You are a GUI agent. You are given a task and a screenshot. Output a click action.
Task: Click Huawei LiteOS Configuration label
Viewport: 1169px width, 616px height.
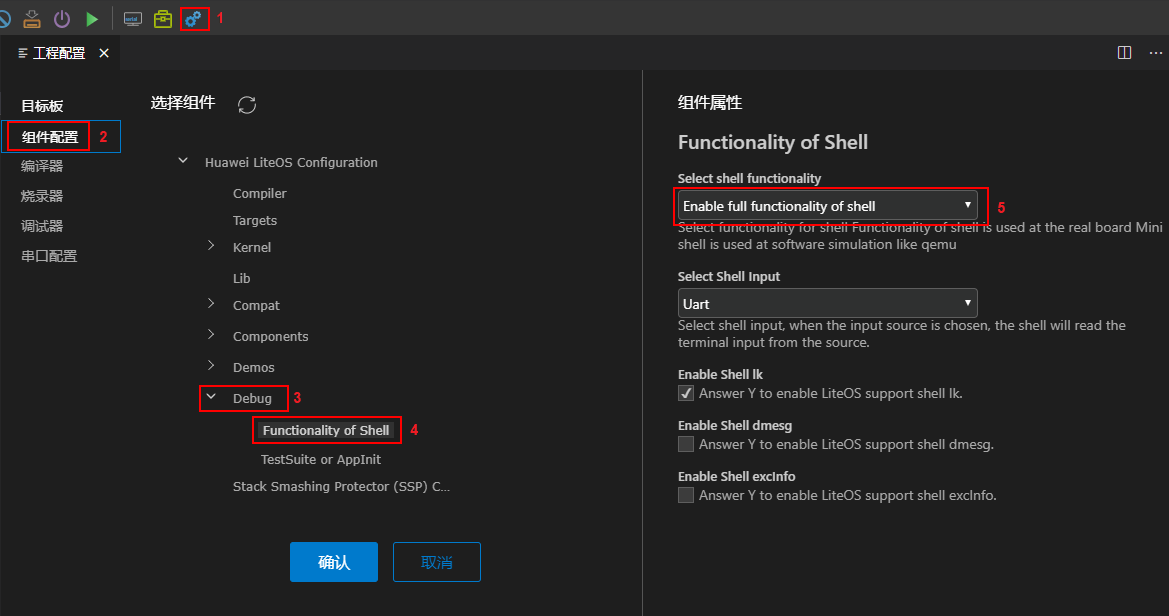click(291, 163)
